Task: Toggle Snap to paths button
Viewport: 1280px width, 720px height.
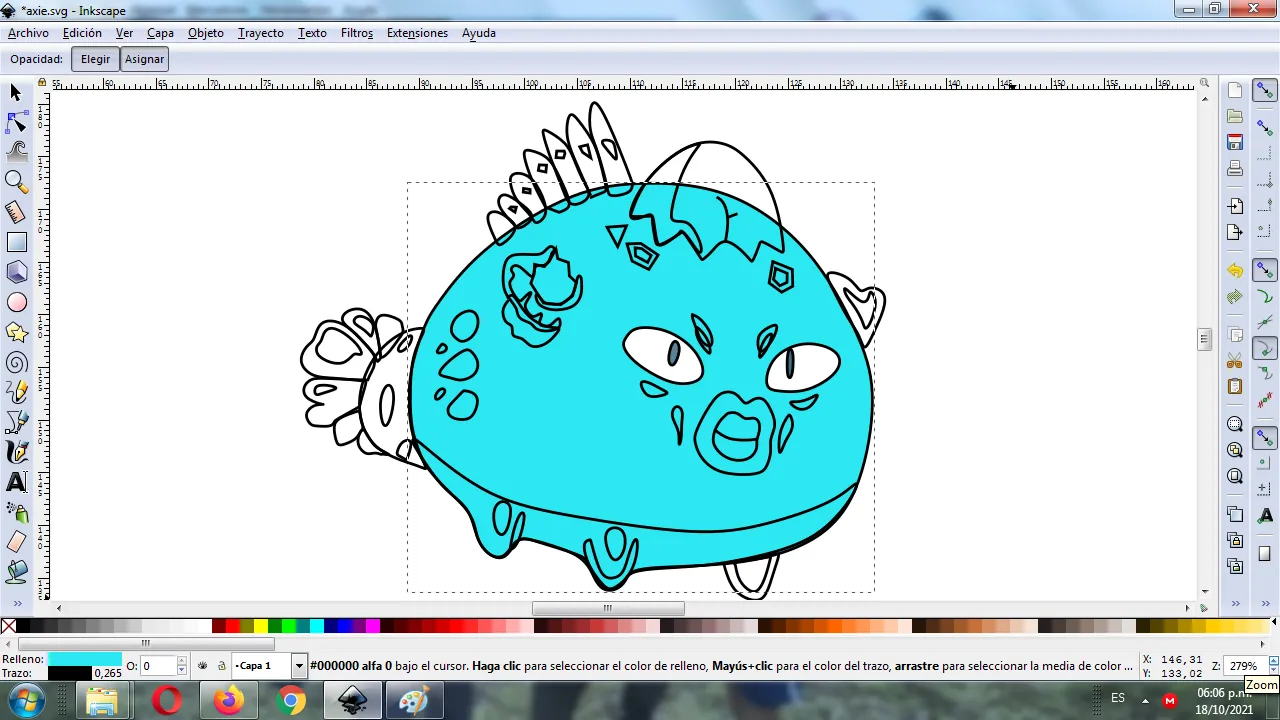Action: tap(1265, 297)
